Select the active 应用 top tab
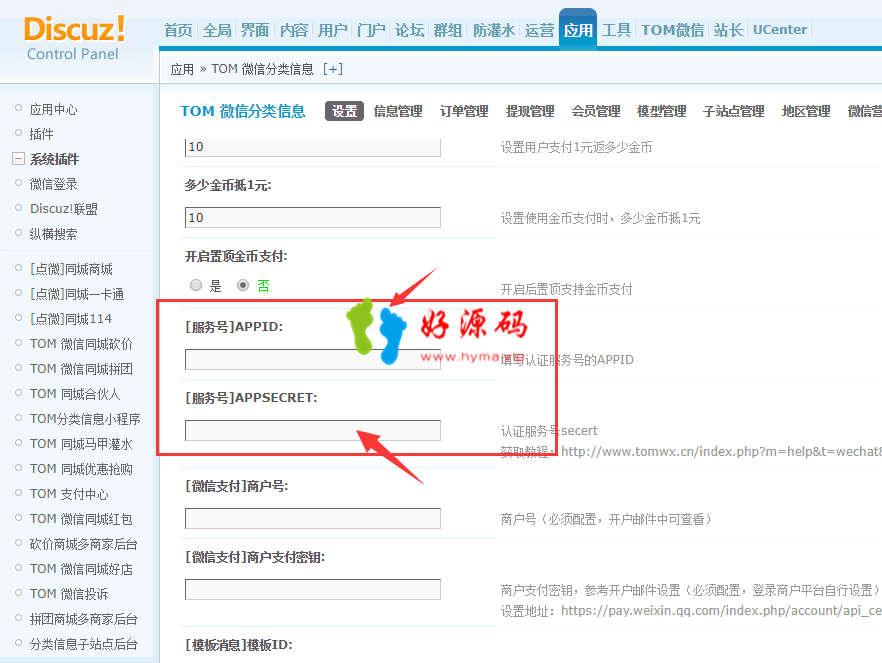Image resolution: width=882 pixels, height=663 pixels. pos(578,30)
